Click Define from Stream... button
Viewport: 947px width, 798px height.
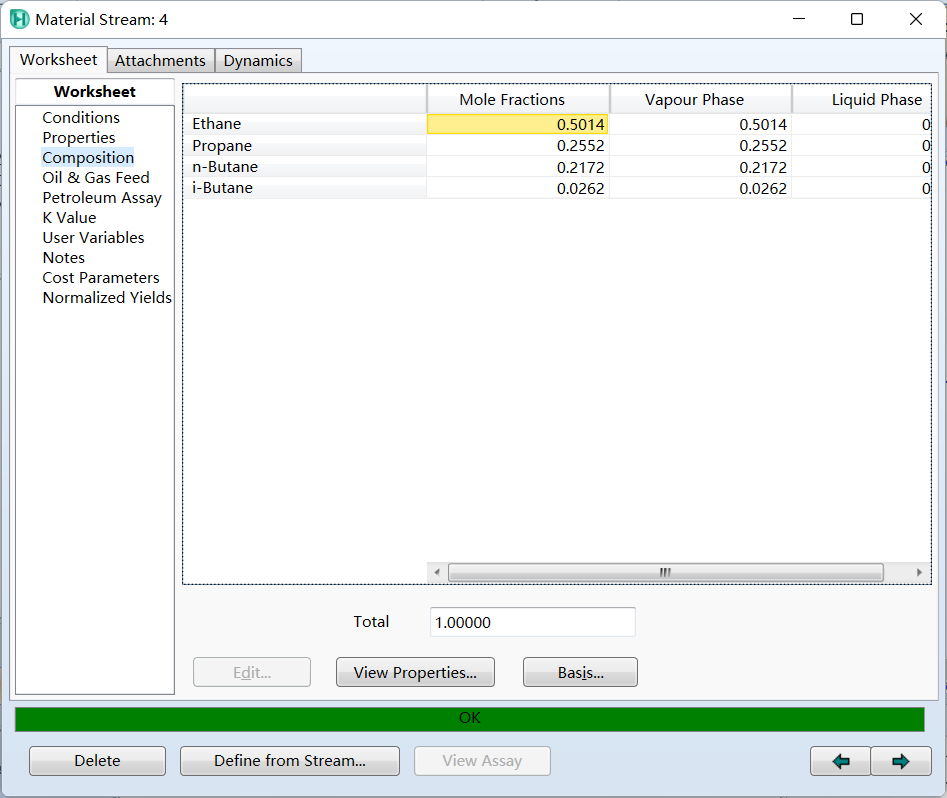(x=290, y=761)
